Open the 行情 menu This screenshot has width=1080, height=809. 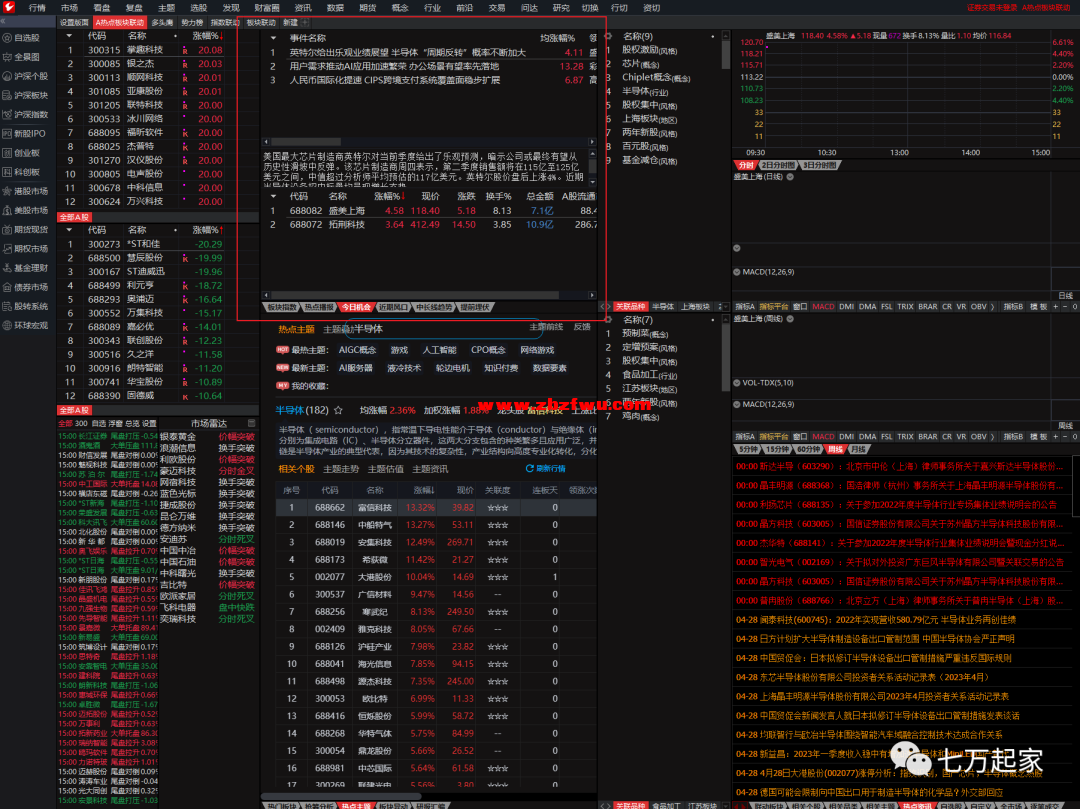(37, 8)
